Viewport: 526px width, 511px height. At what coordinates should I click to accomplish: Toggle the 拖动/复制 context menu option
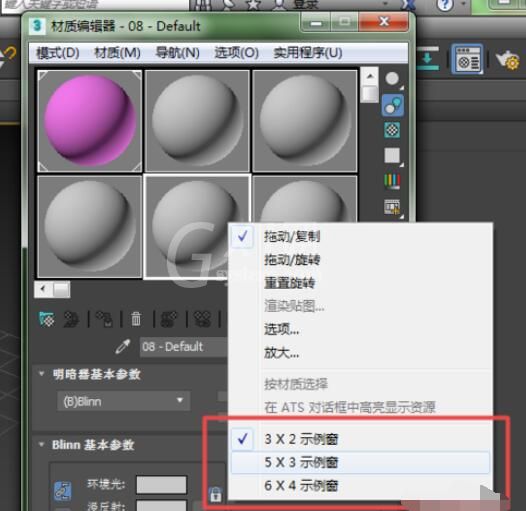coord(360,237)
